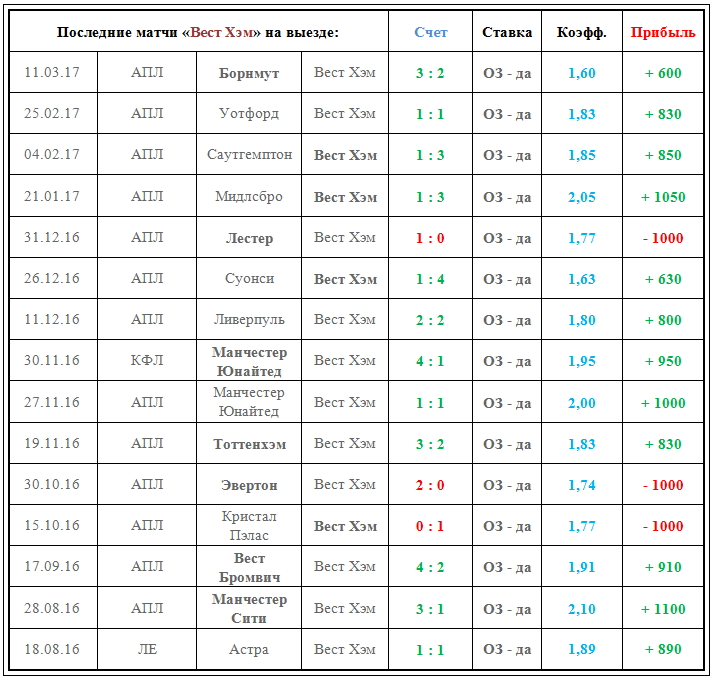Click the 'КФЛ' tournament cell
Viewport: 712px width, 679px height.
(x=147, y=361)
